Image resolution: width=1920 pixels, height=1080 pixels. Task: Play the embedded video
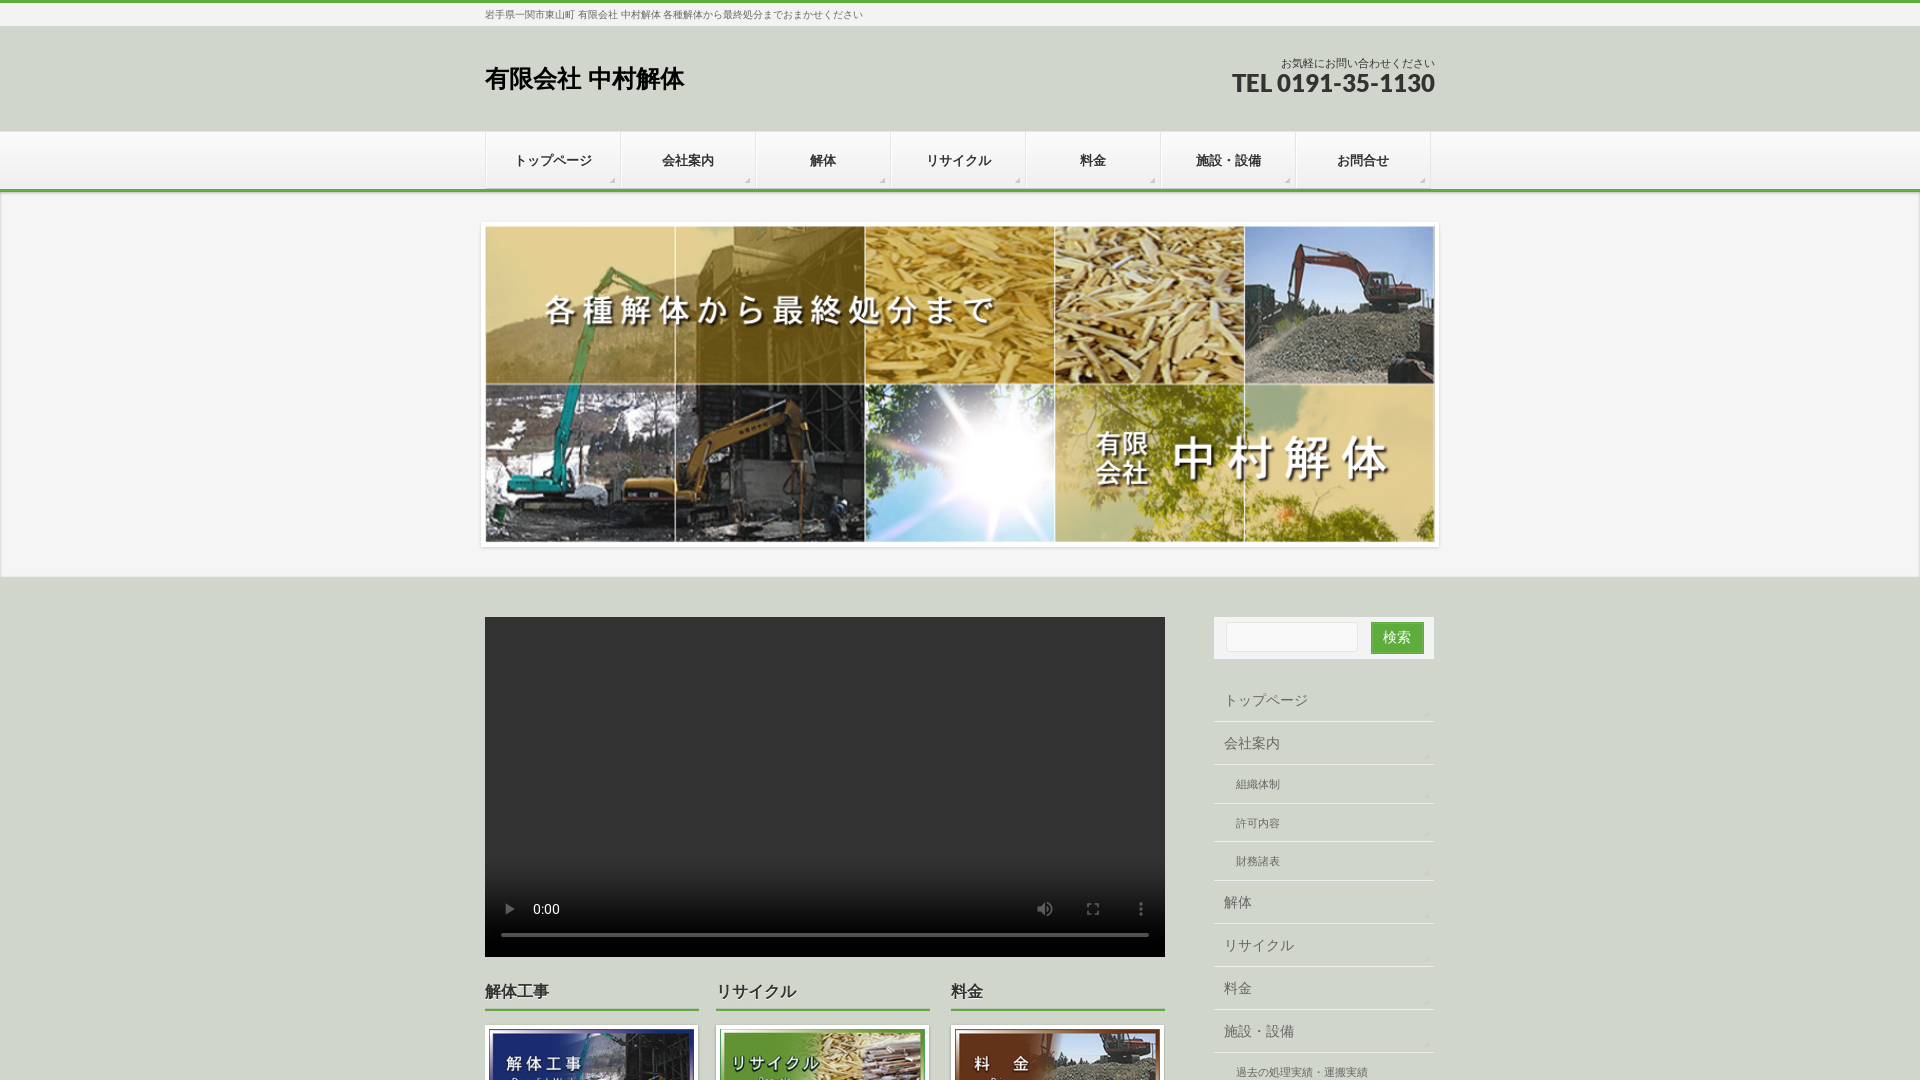509,909
